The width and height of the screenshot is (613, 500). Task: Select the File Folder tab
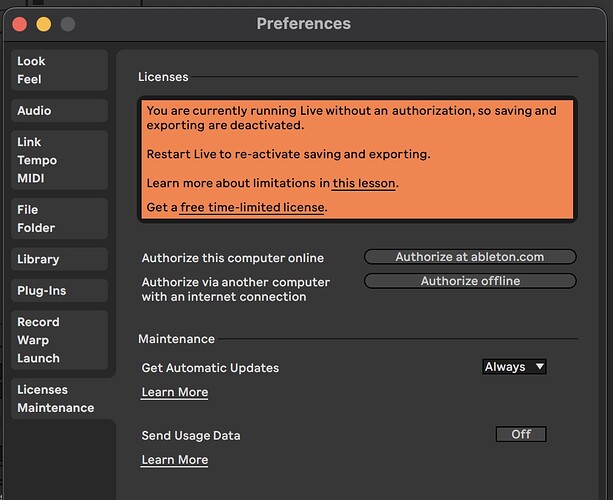coord(59,219)
